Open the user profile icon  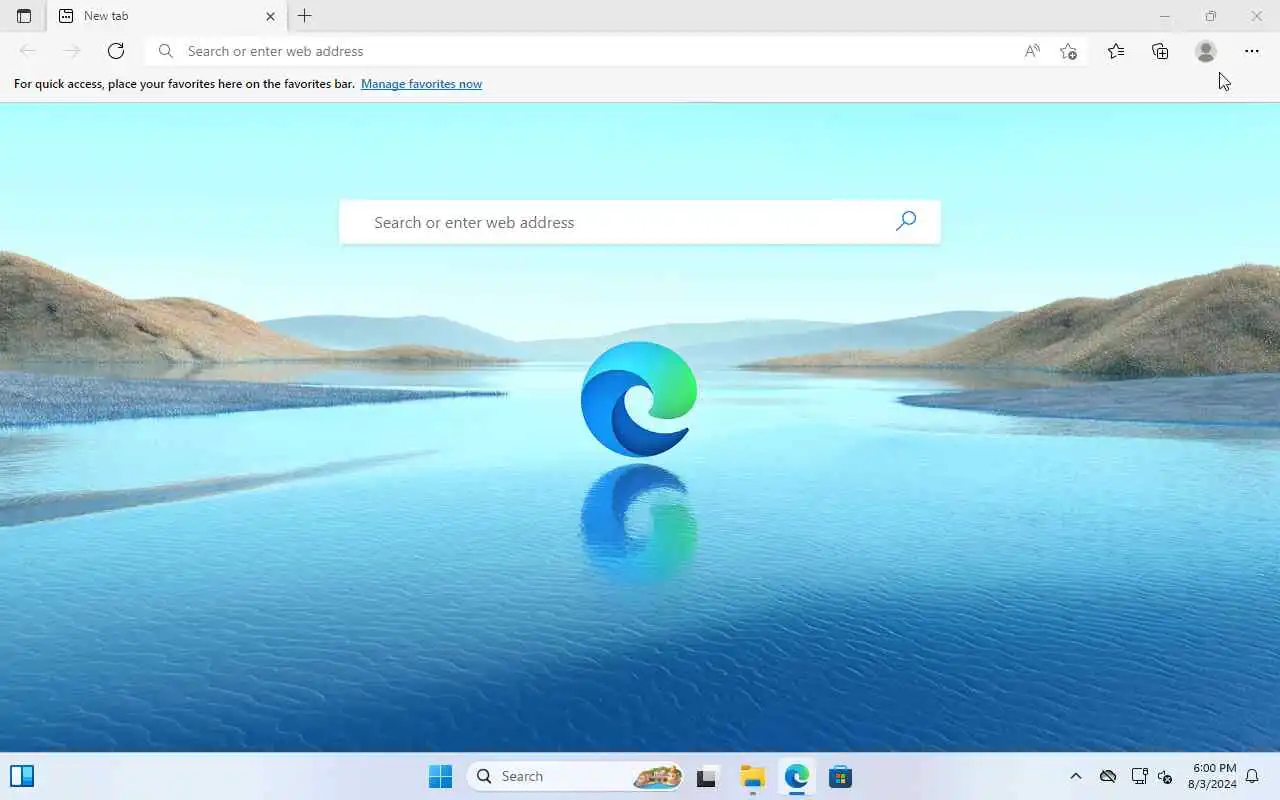[1206, 51]
